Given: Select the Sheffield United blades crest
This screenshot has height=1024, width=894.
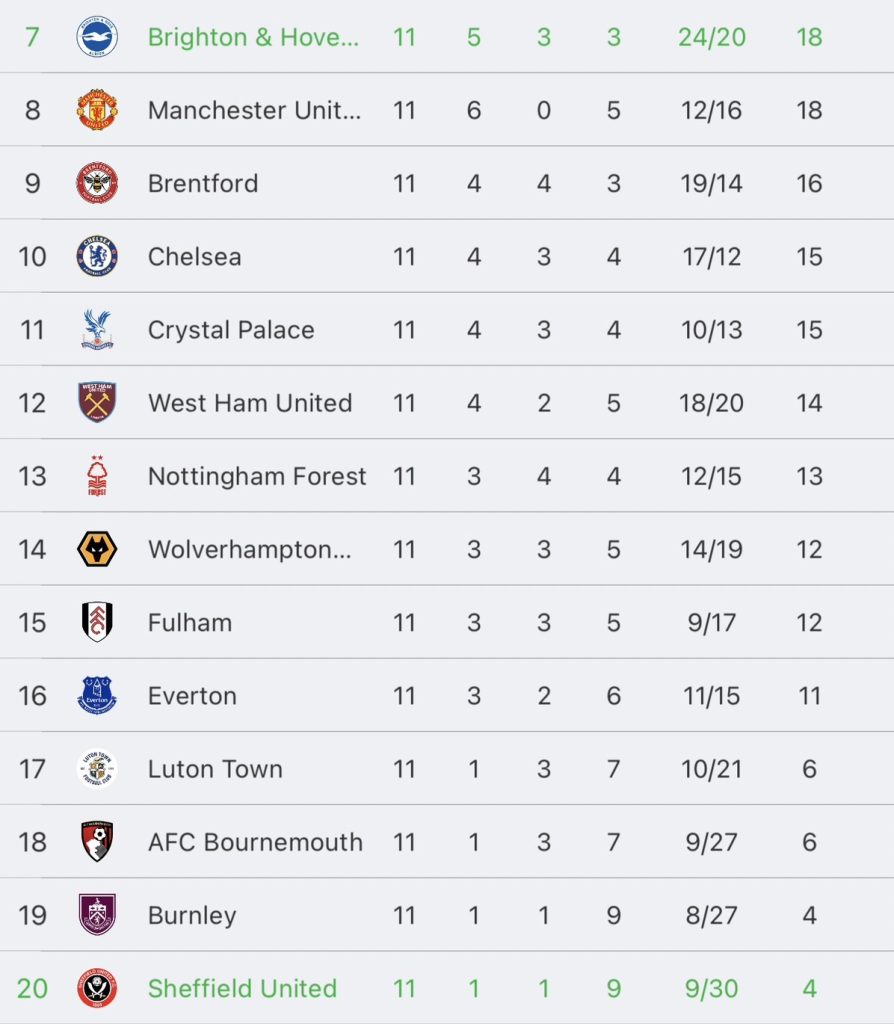Looking at the screenshot, I should pyautogui.click(x=97, y=987).
